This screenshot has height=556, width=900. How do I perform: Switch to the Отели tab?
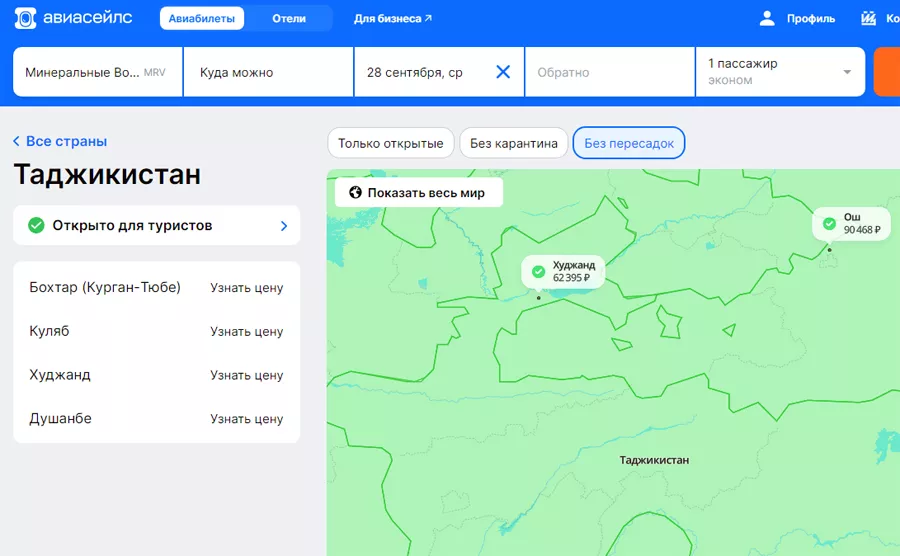click(289, 18)
